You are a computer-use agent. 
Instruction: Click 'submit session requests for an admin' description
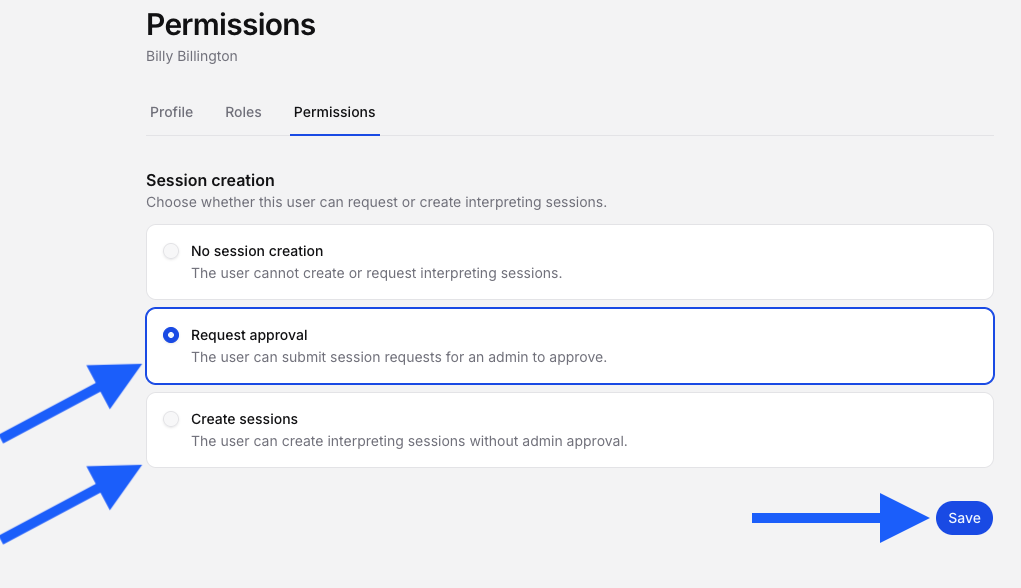coord(399,357)
